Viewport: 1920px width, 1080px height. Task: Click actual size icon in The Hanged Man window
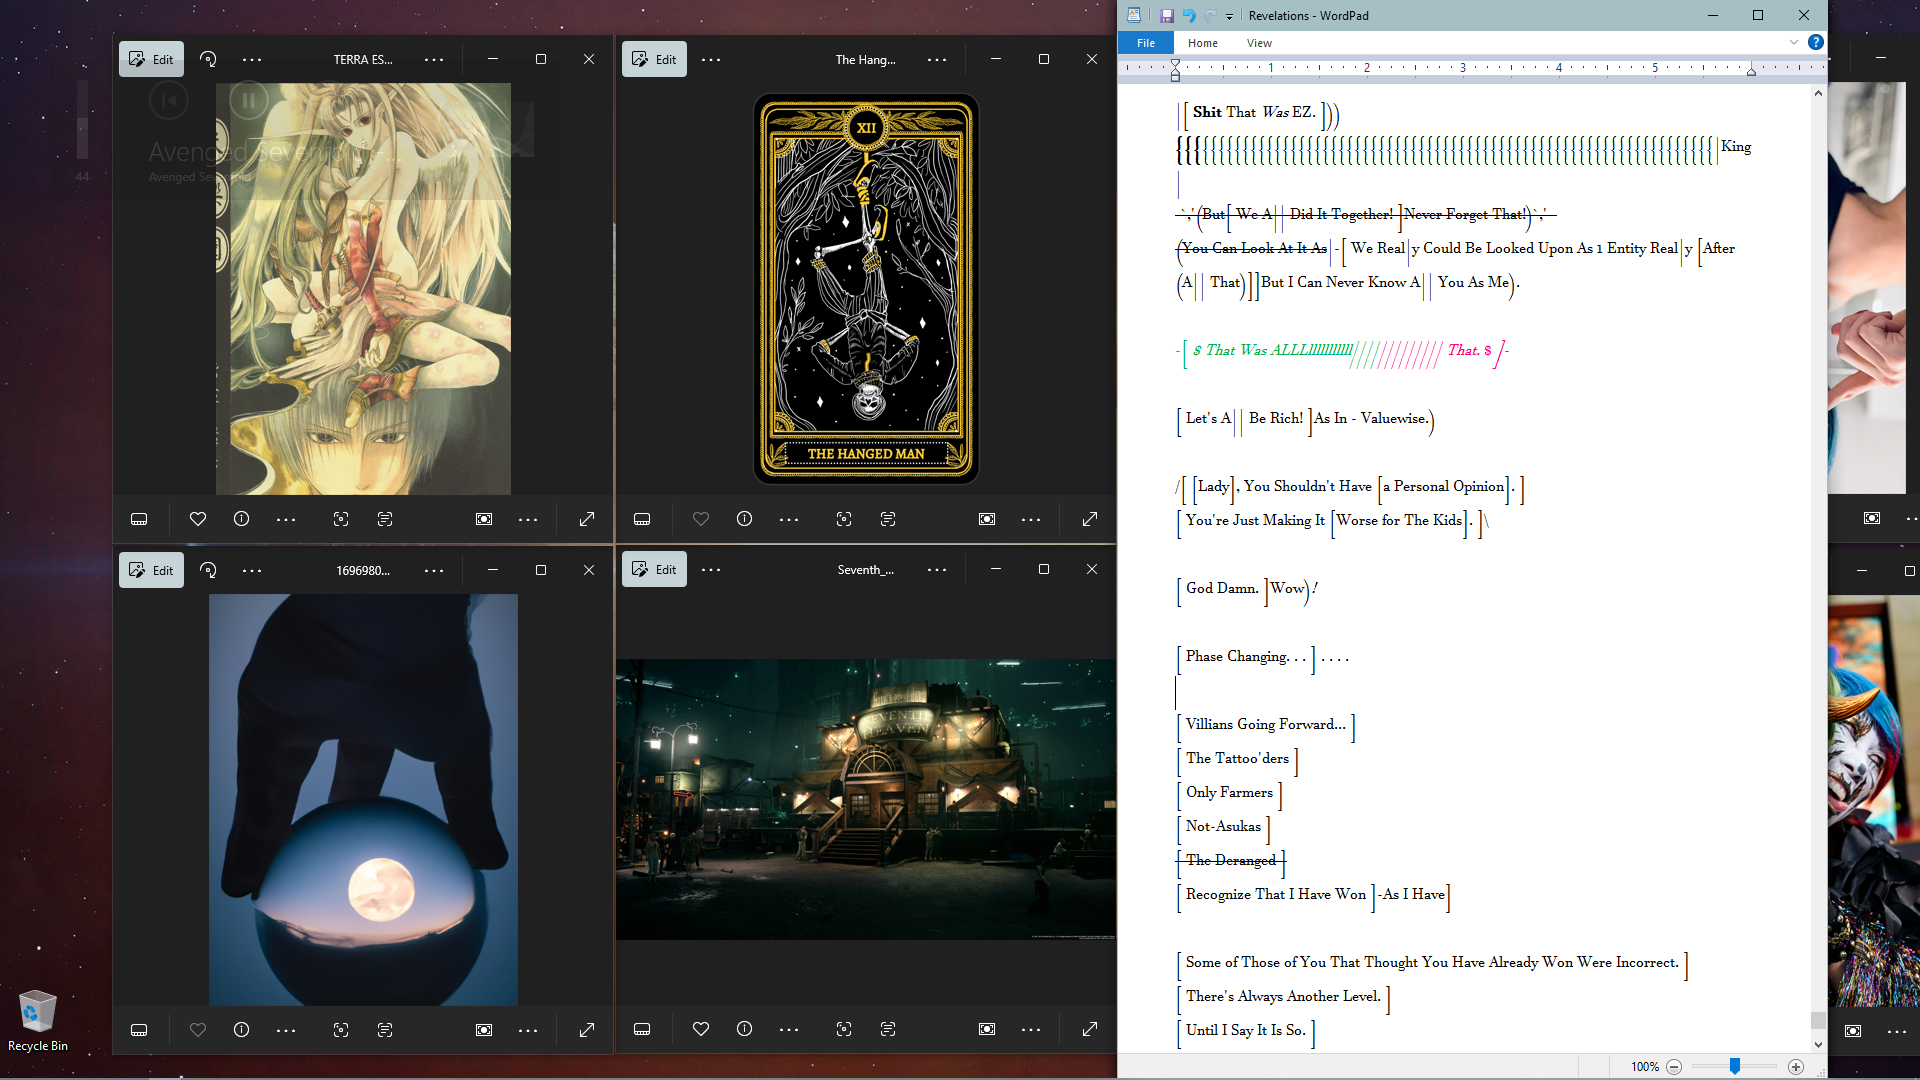click(x=987, y=519)
